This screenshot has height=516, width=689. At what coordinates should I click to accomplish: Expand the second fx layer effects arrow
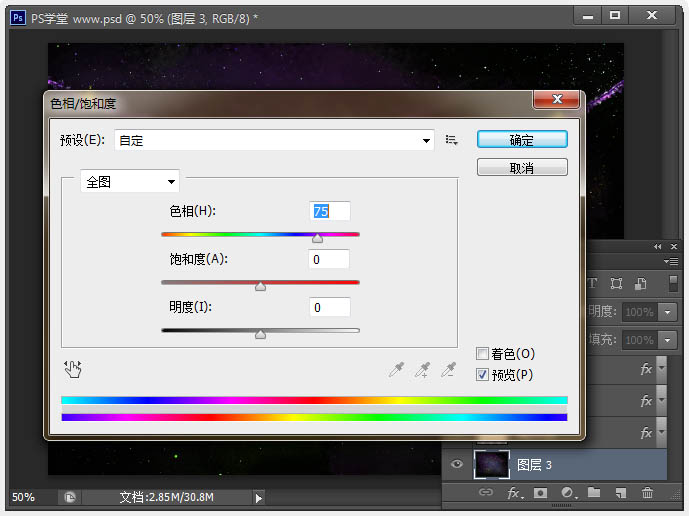[x=661, y=400]
